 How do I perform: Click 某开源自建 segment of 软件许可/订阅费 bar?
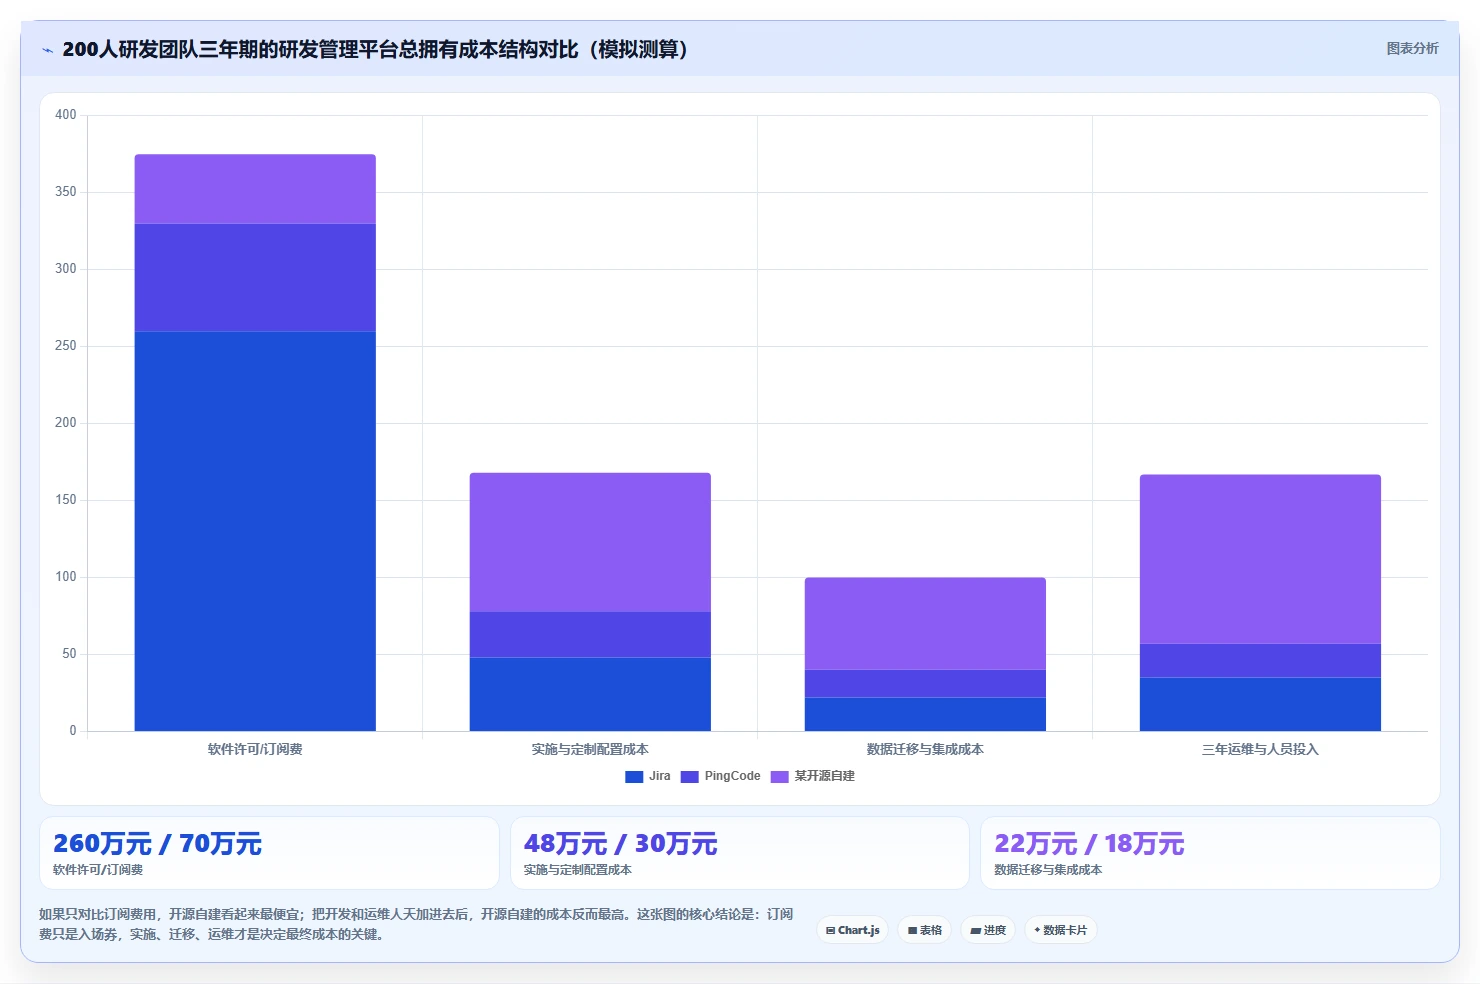tap(255, 189)
